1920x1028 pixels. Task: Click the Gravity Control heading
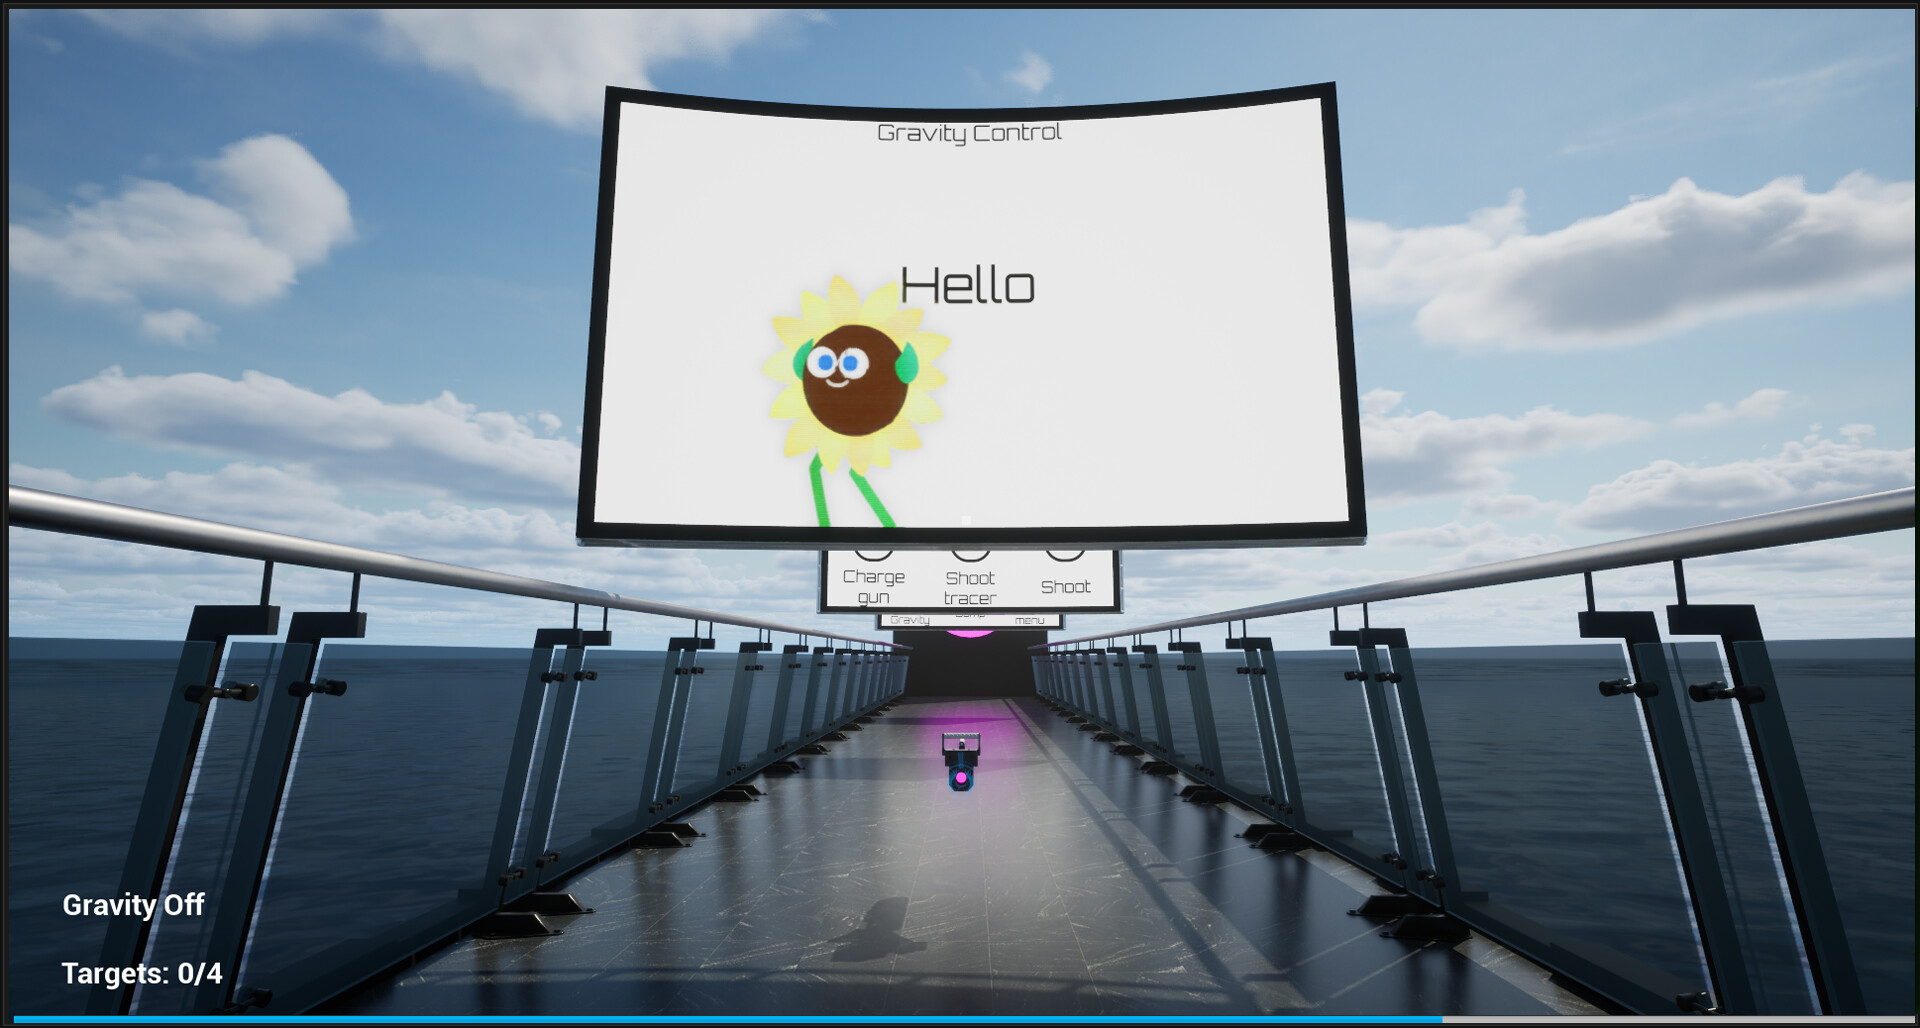pos(969,131)
